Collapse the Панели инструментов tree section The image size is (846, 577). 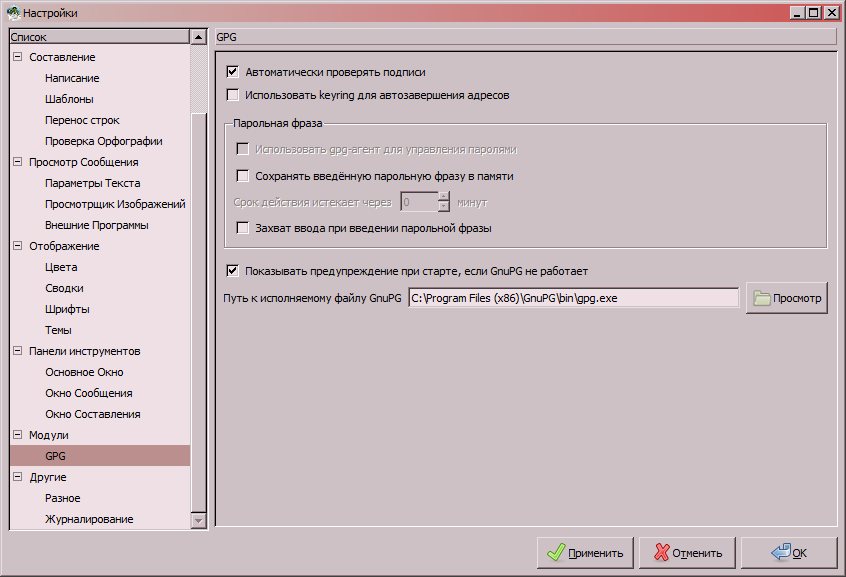point(17,351)
